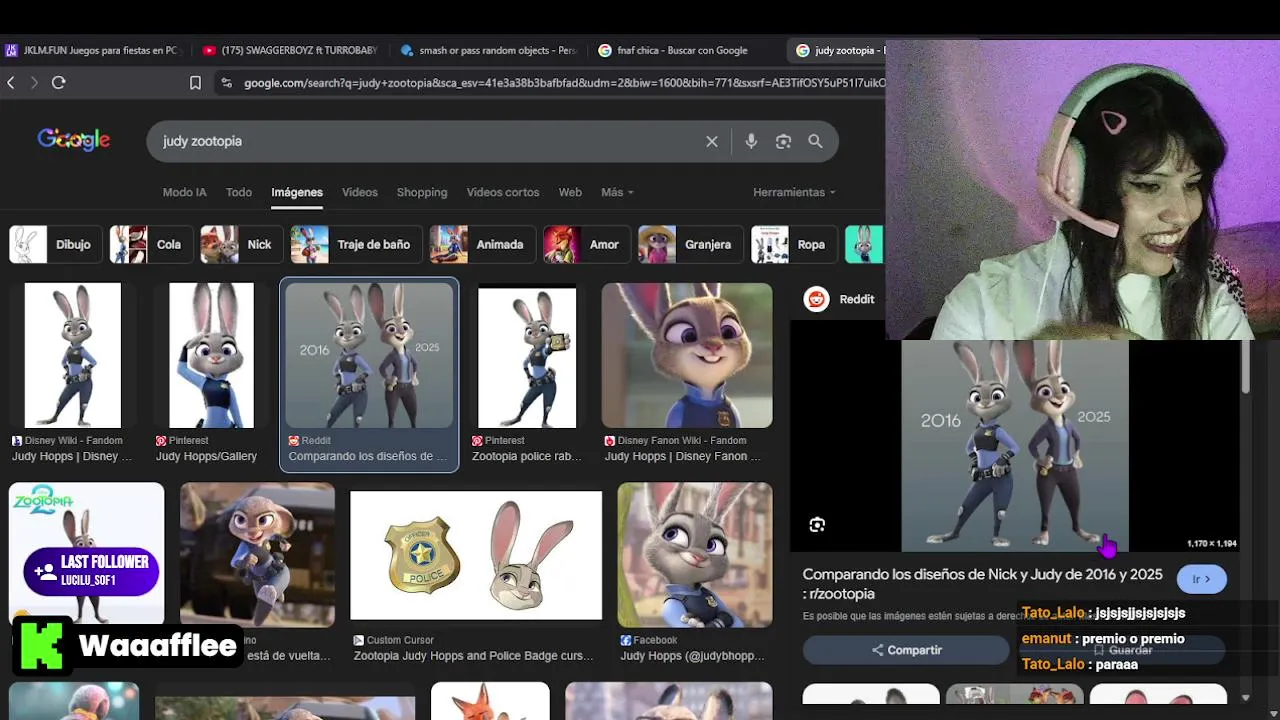Click the Ir button to visit page
1280x720 pixels.
click(x=1201, y=579)
